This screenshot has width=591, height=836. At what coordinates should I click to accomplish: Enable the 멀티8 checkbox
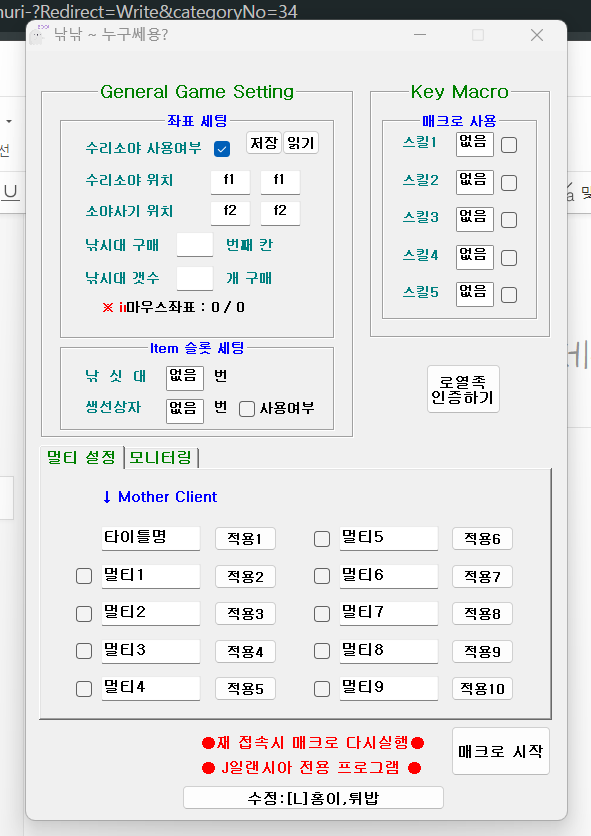[x=322, y=652]
